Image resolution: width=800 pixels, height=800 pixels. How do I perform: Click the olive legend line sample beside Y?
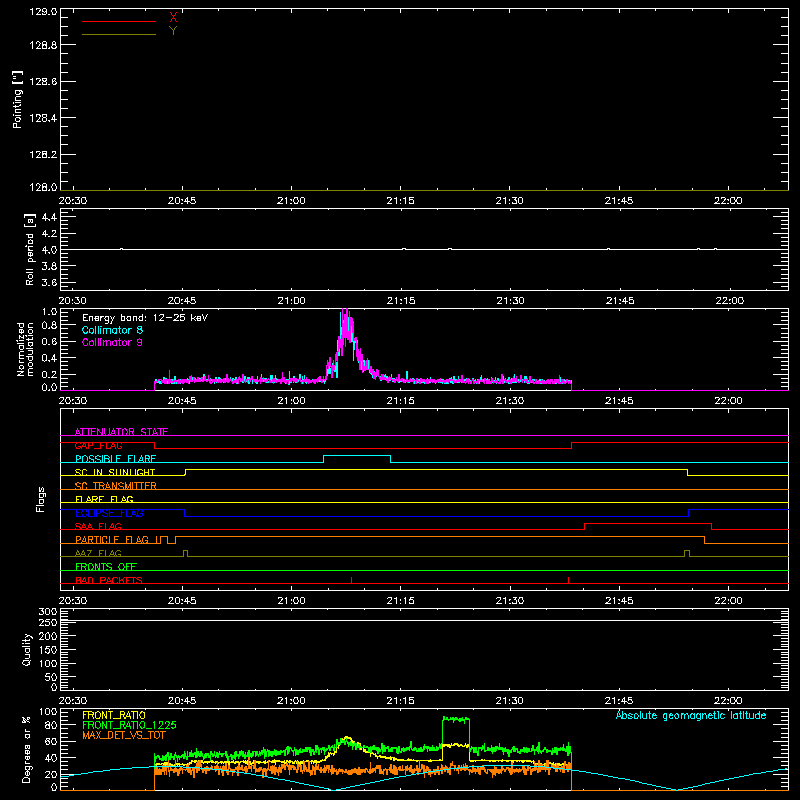coord(119,34)
